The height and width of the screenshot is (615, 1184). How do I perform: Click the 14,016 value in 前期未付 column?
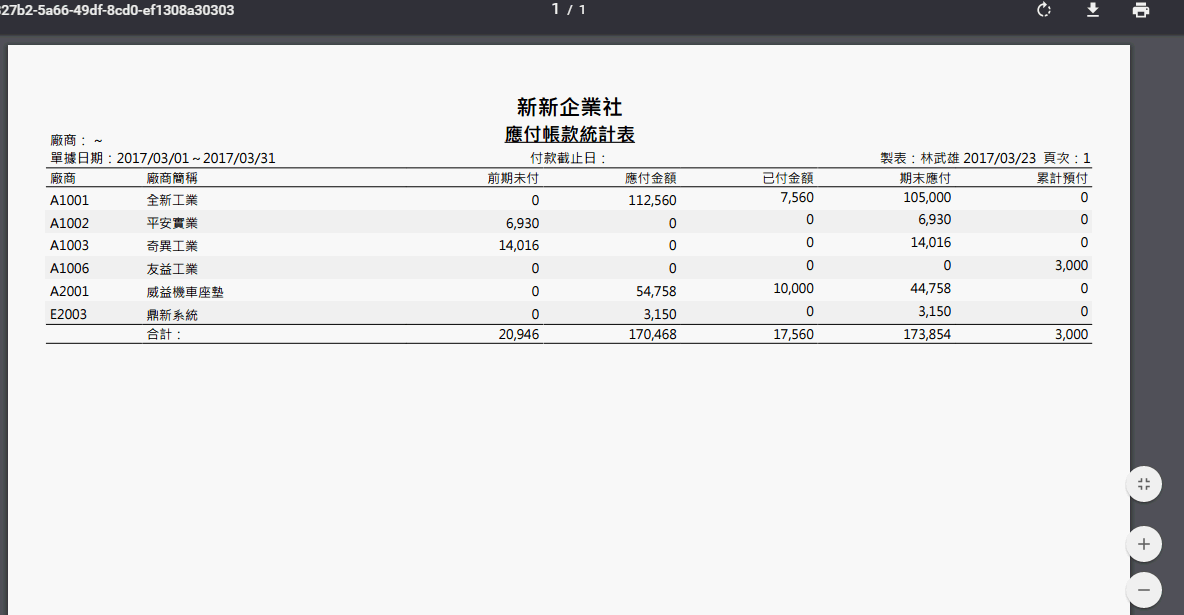coord(519,246)
